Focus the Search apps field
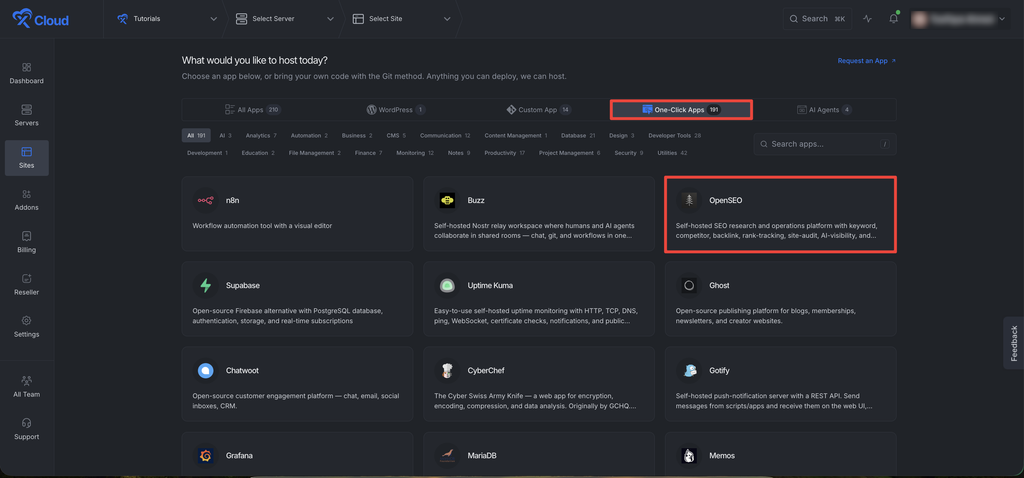1024x478 pixels. (825, 144)
